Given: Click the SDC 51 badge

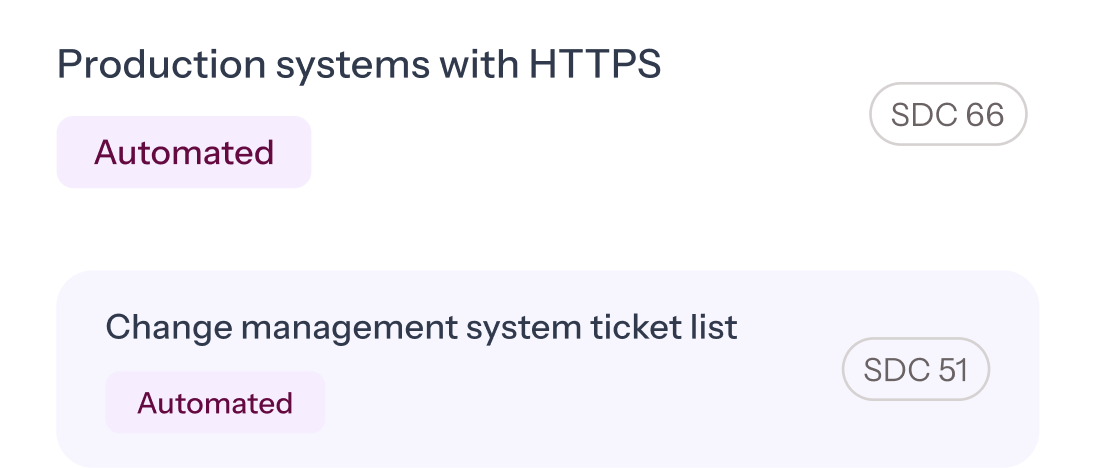Looking at the screenshot, I should coord(915,370).
